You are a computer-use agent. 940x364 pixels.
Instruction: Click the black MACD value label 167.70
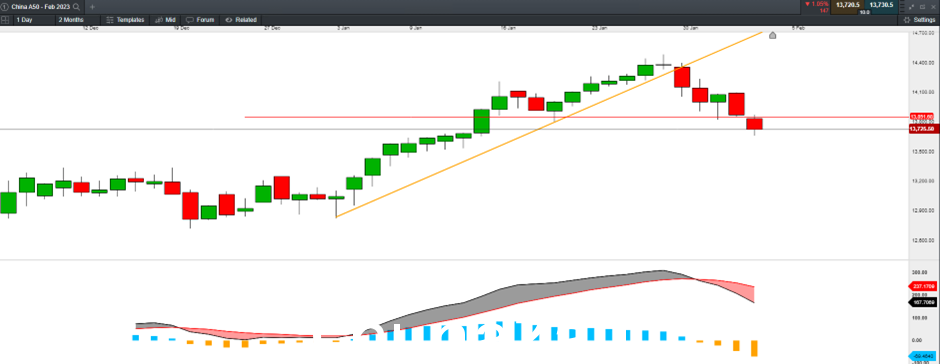tap(924, 303)
